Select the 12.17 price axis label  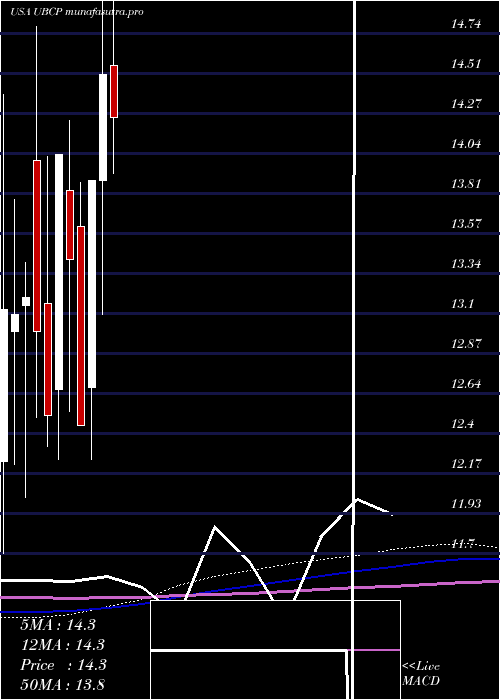point(466,463)
